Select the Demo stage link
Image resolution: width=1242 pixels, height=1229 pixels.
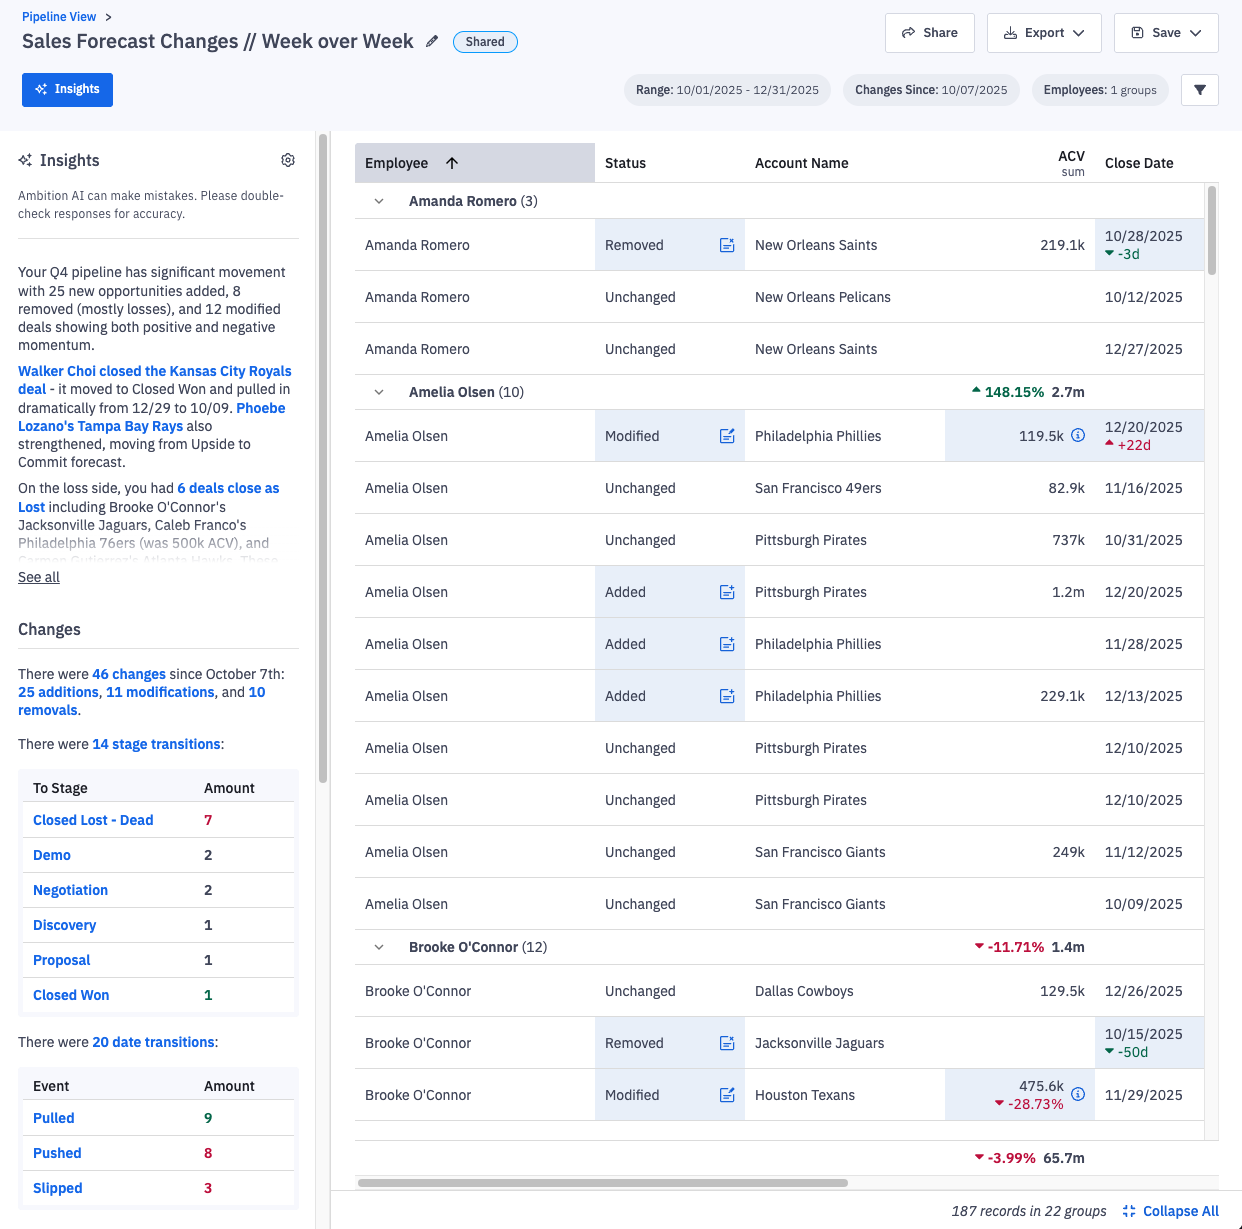pos(52,855)
